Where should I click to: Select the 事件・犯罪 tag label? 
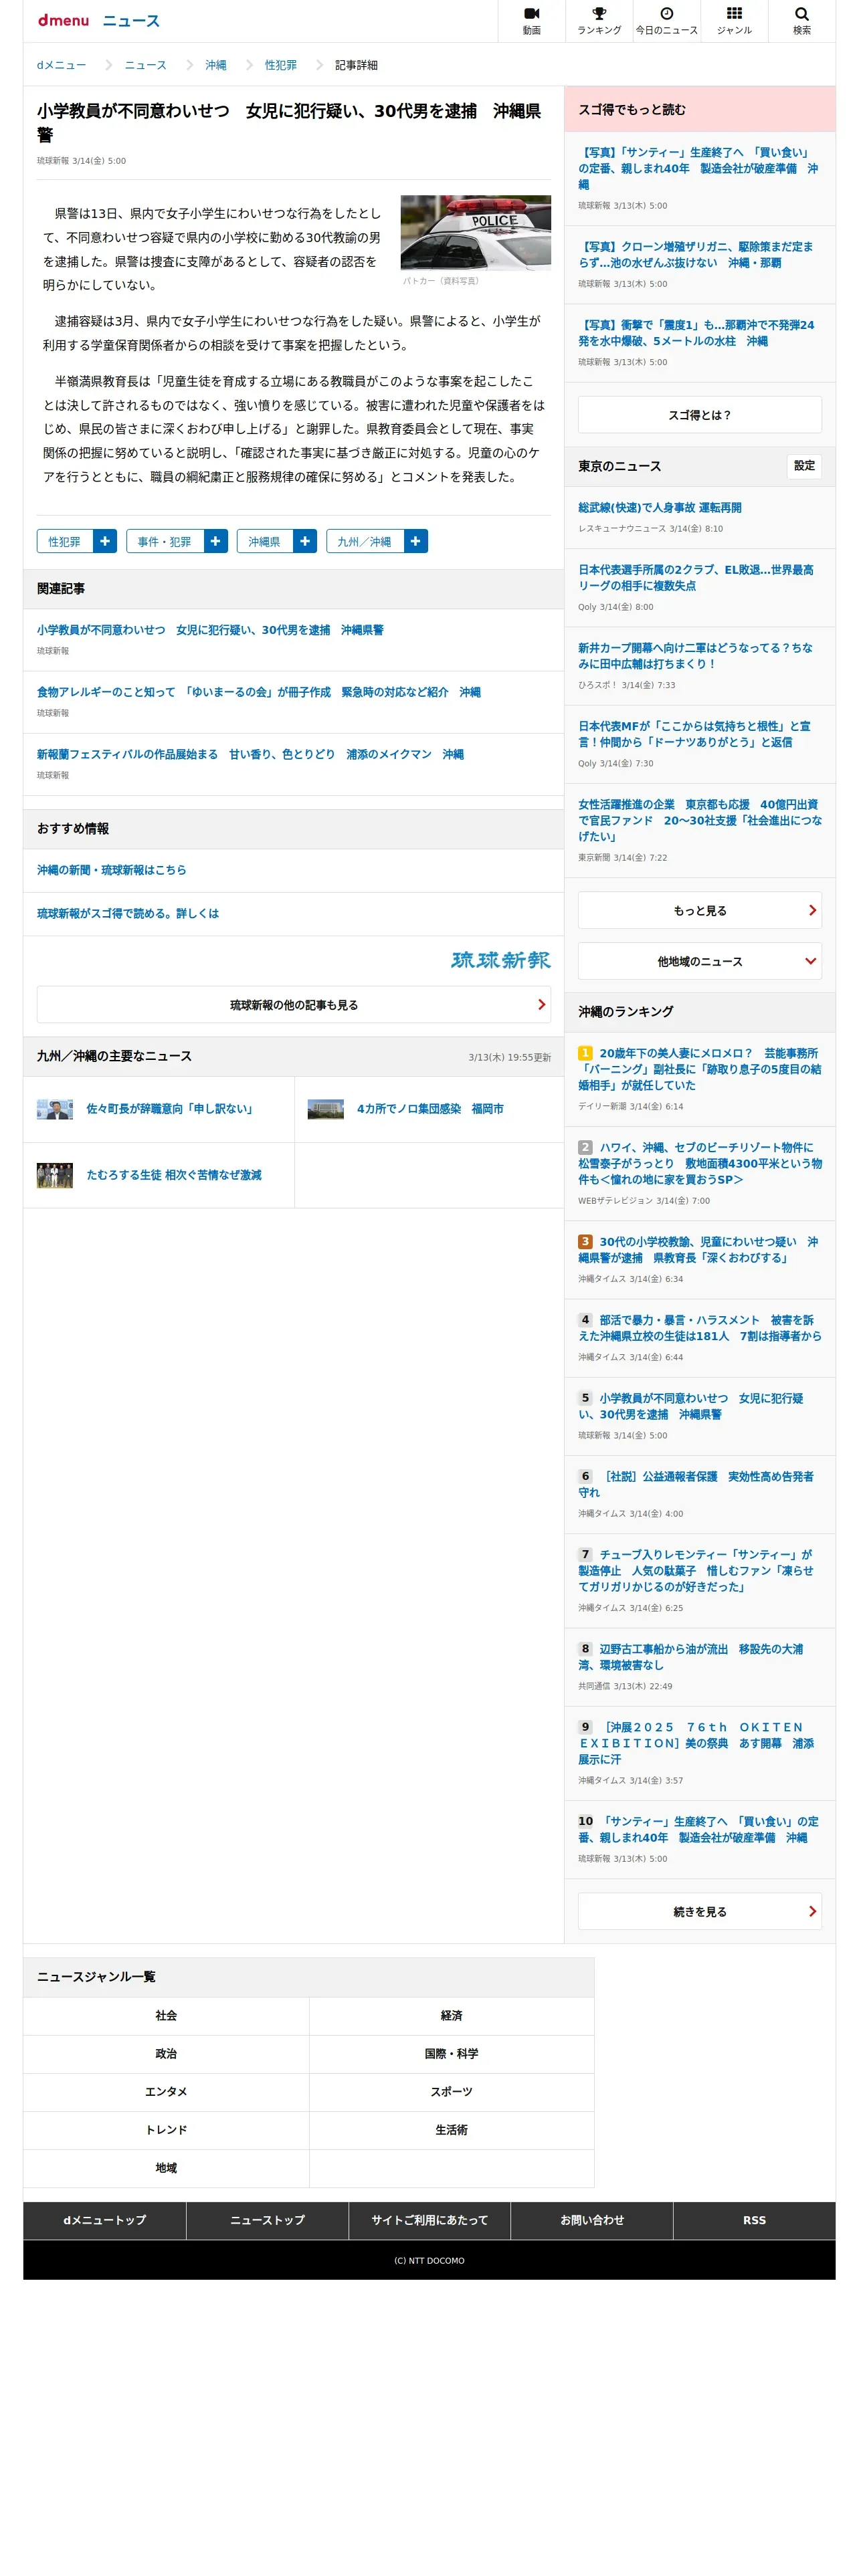coord(165,541)
